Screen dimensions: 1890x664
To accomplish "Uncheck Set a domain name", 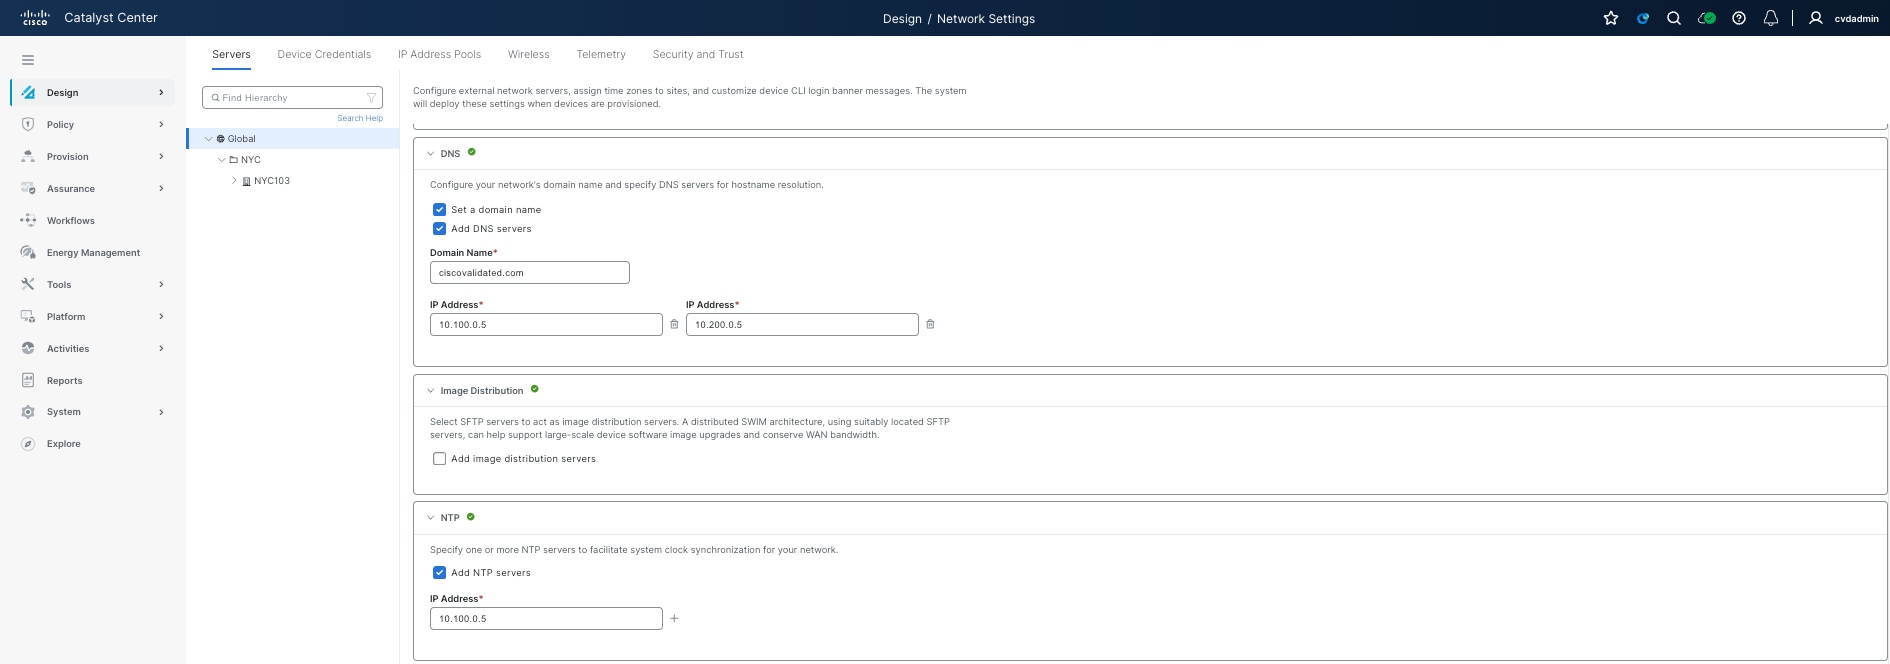I will [x=439, y=210].
